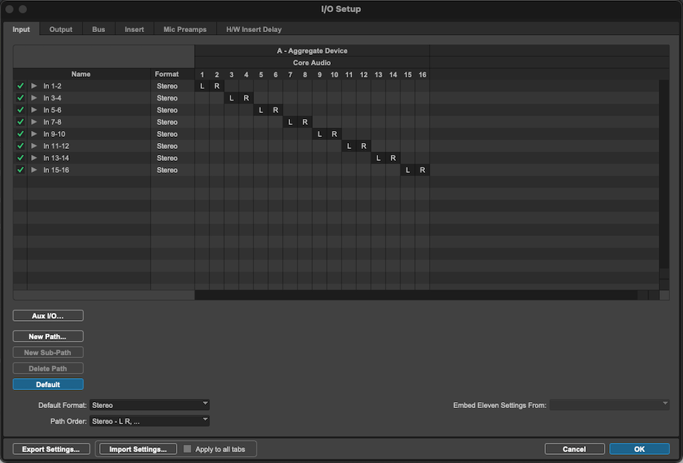Click the L cell for In 11-12
Image resolution: width=683 pixels, height=463 pixels.
click(349, 146)
